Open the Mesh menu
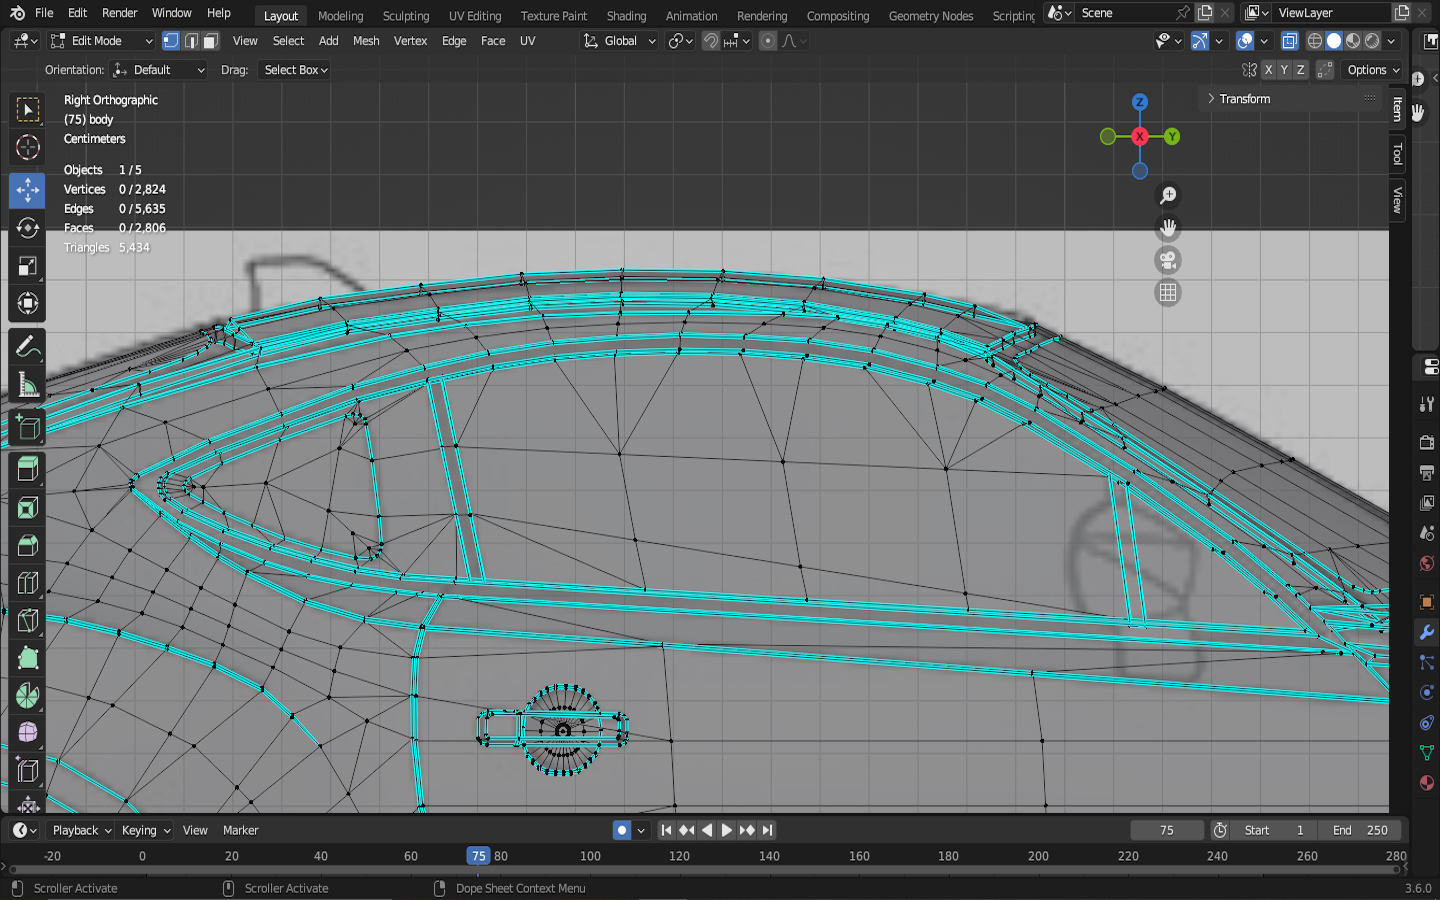The width and height of the screenshot is (1440, 900). pos(366,41)
